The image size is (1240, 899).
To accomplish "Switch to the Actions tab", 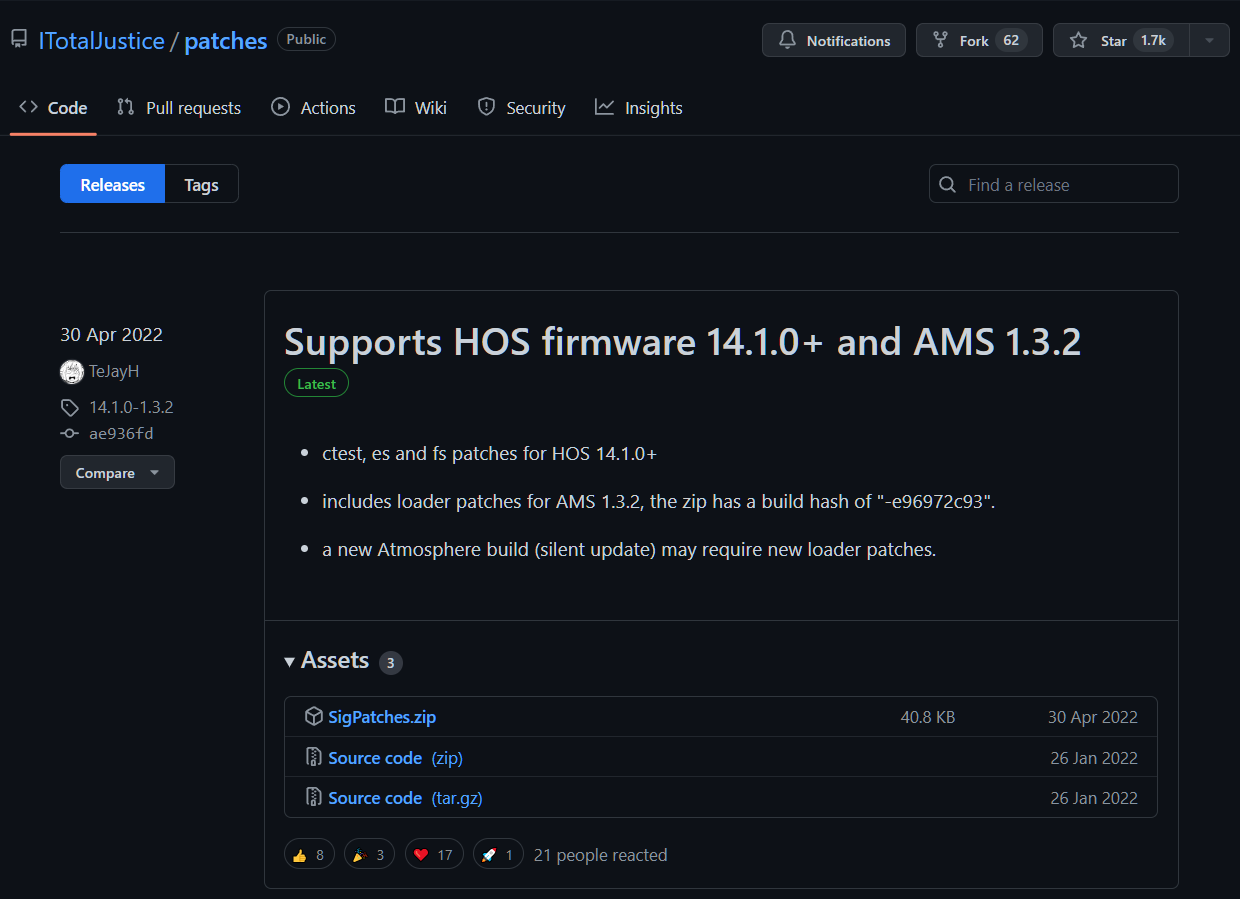I will [x=313, y=107].
